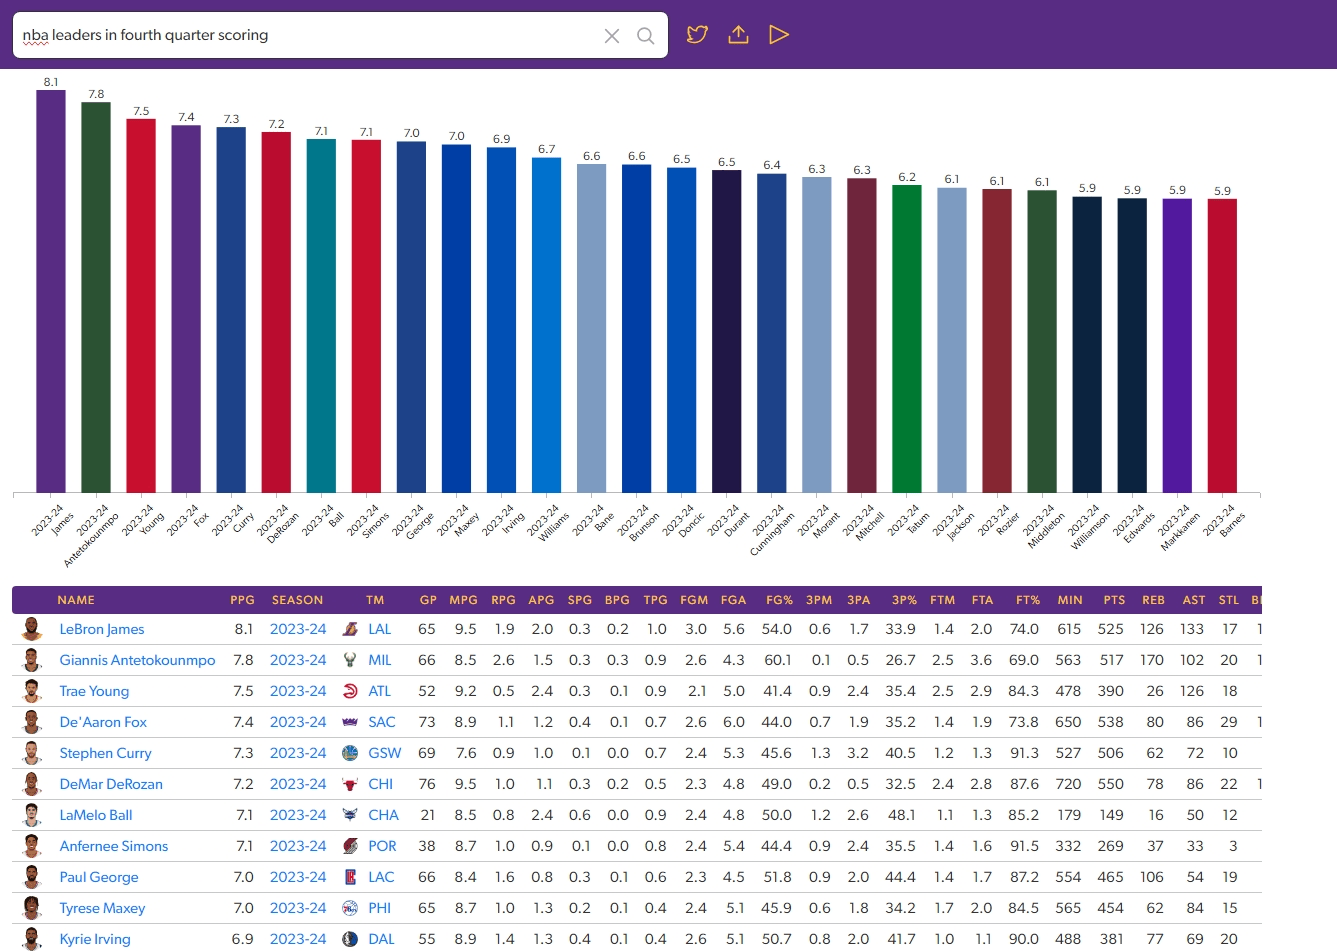This screenshot has width=1337, height=951.
Task: Focus the search field containing the query
Action: [x=340, y=35]
